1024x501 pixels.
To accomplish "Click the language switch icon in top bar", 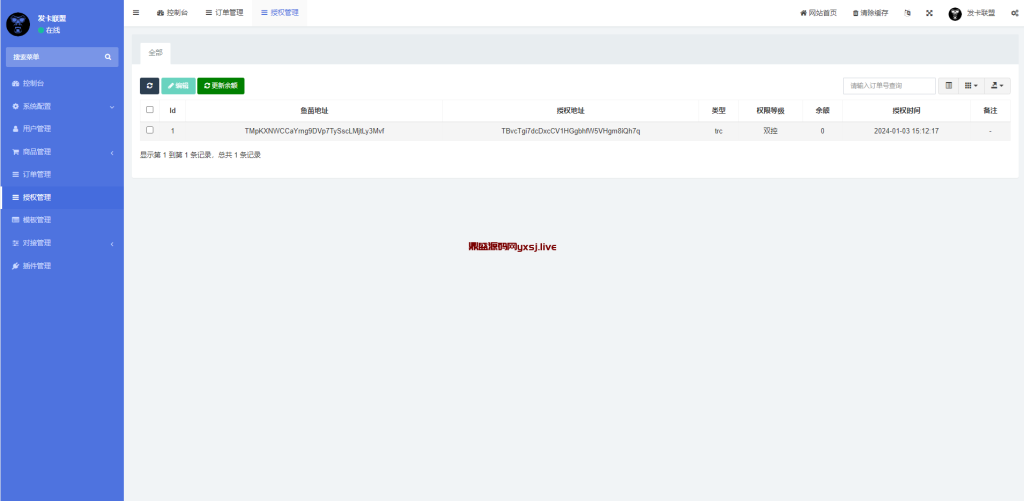I will pos(907,13).
